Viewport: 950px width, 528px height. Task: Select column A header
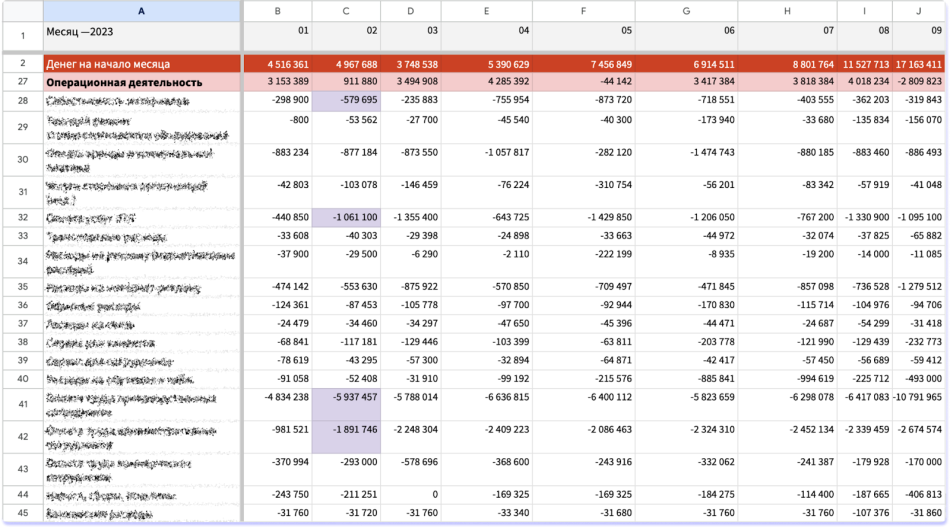[x=141, y=11]
